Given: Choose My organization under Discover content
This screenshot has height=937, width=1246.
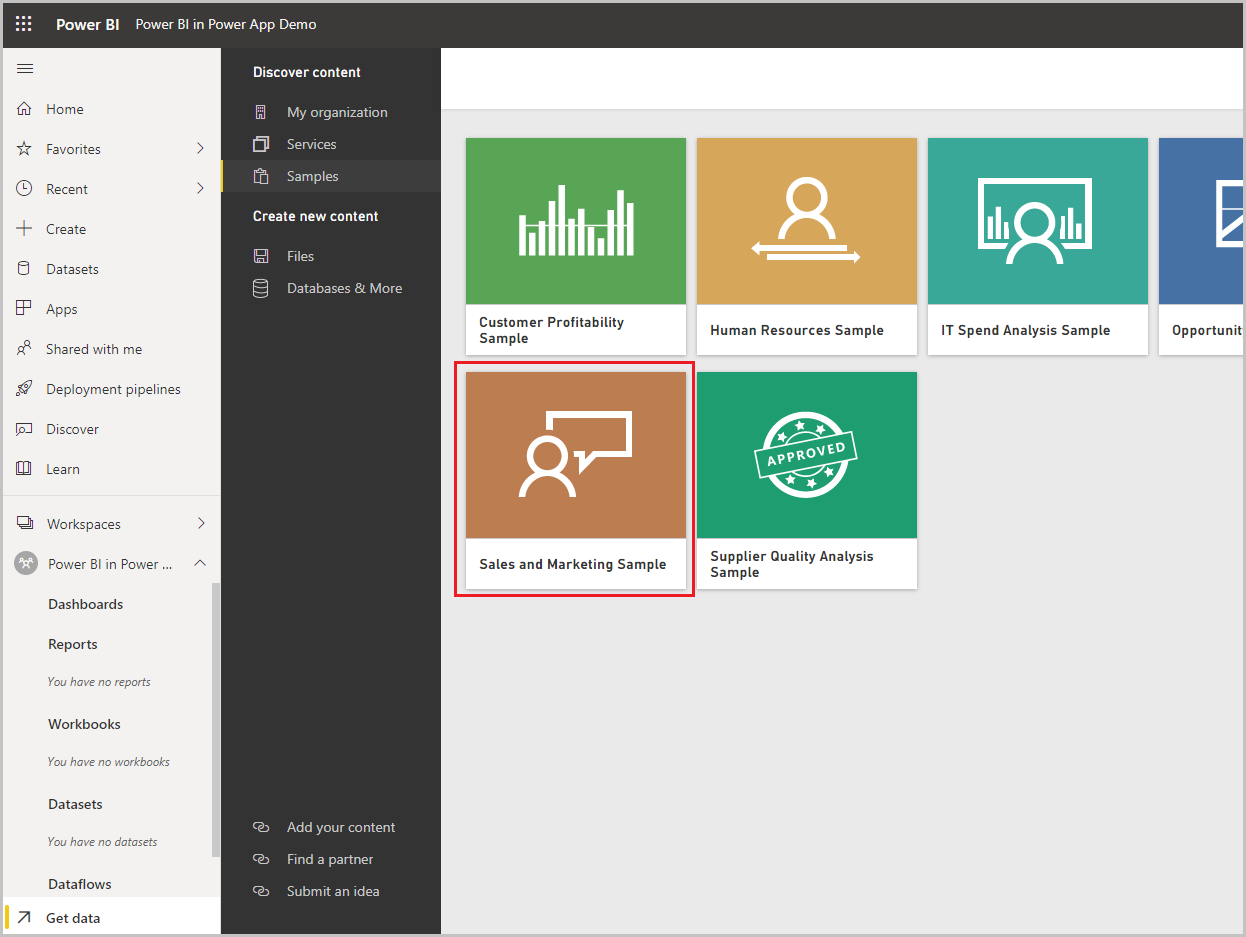Looking at the screenshot, I should coord(337,112).
